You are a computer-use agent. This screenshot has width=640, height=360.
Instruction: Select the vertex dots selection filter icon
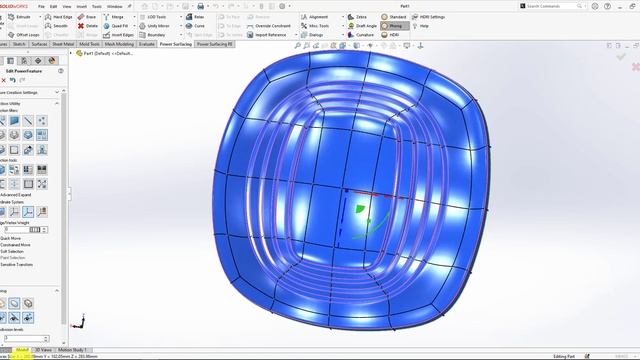[42, 120]
